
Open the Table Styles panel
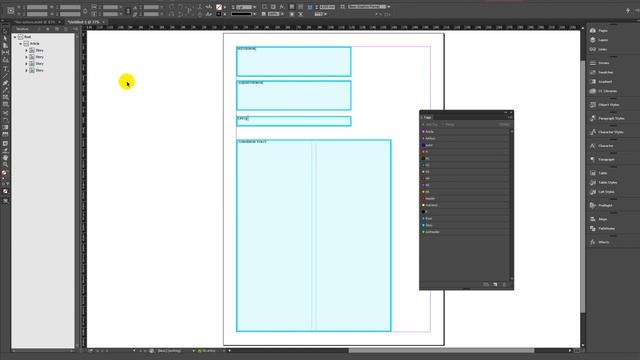point(603,182)
